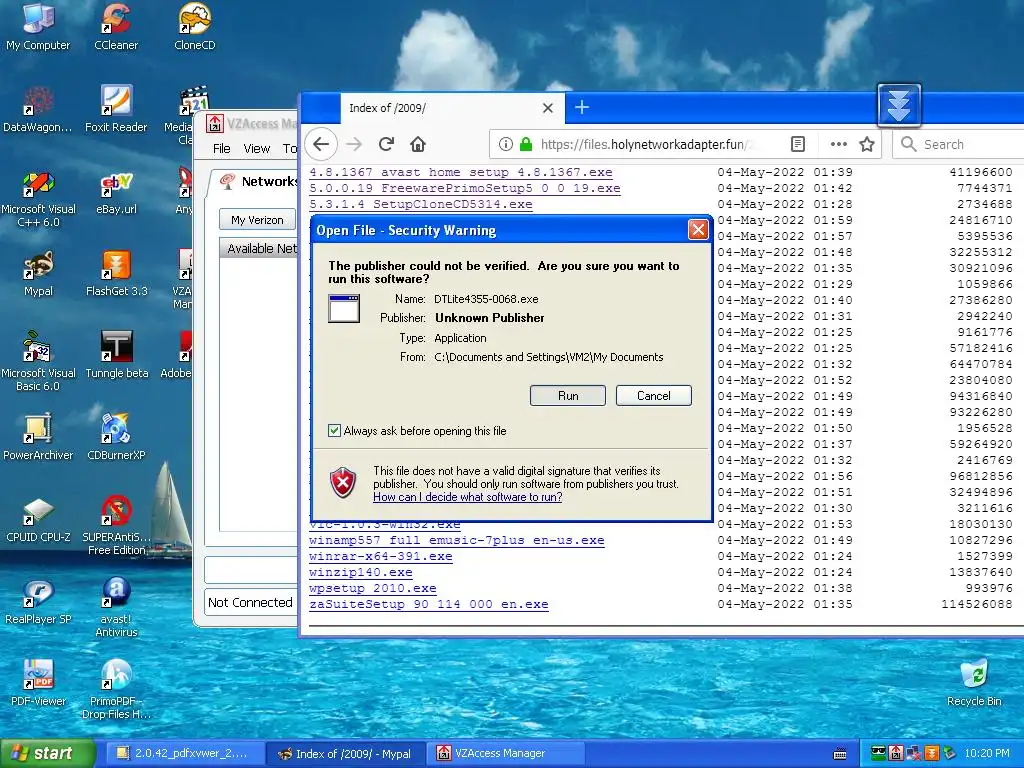Open FlashGet 3.3 desktop shortcut
This screenshot has width=1024, height=768.
116,274
